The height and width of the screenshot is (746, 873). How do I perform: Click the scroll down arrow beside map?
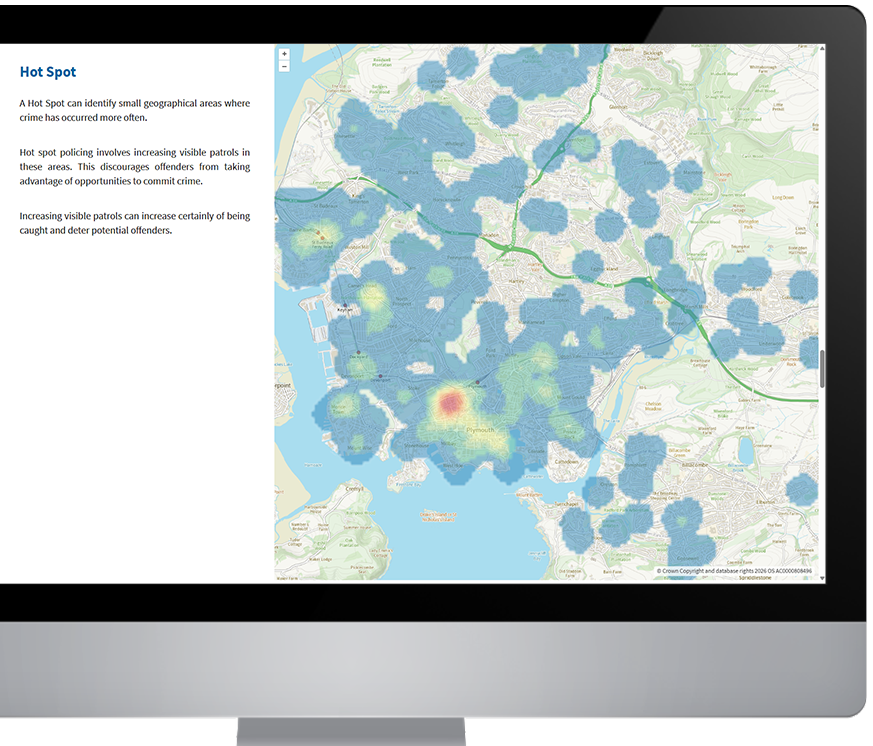tap(822, 577)
